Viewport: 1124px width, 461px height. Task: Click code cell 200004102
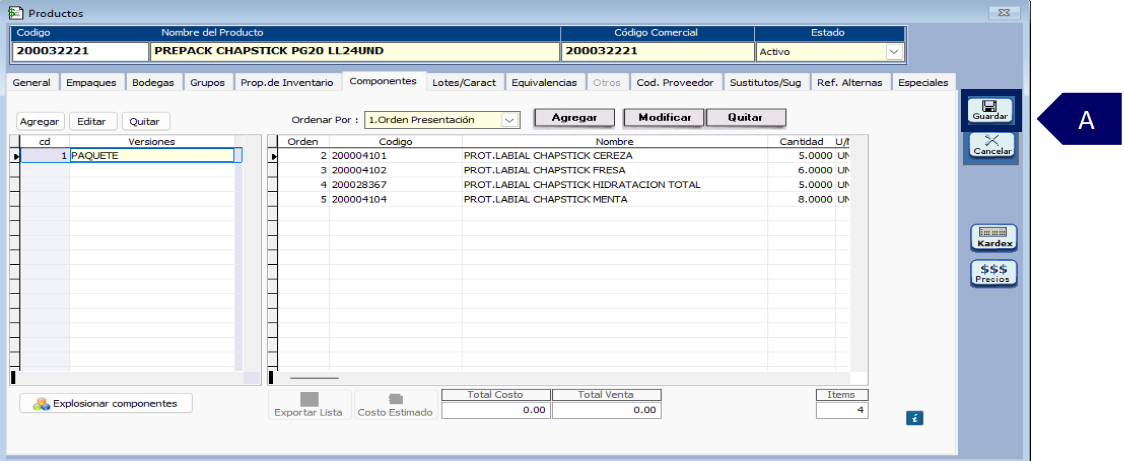(396, 170)
